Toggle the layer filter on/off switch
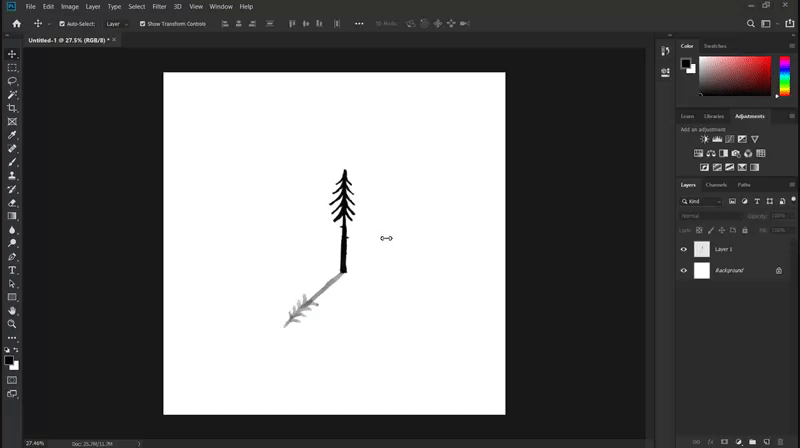The image size is (800, 448). tap(793, 200)
